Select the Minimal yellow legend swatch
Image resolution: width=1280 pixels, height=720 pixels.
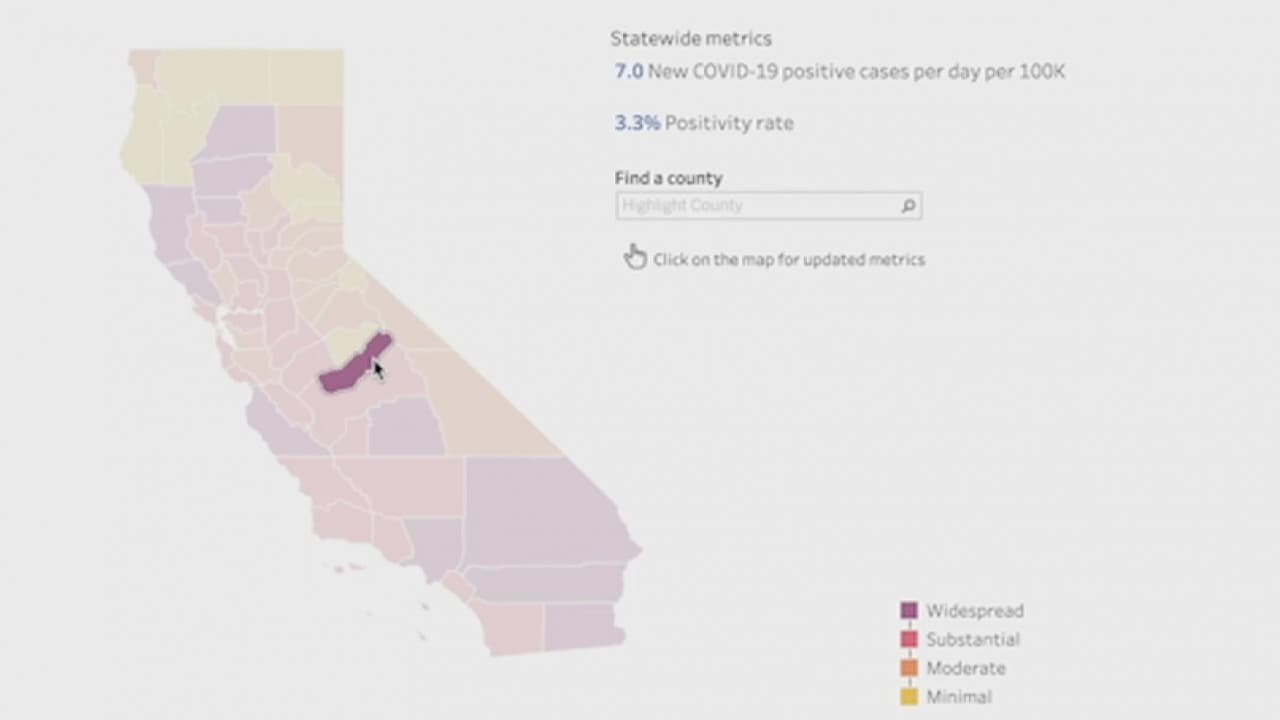[x=909, y=697]
